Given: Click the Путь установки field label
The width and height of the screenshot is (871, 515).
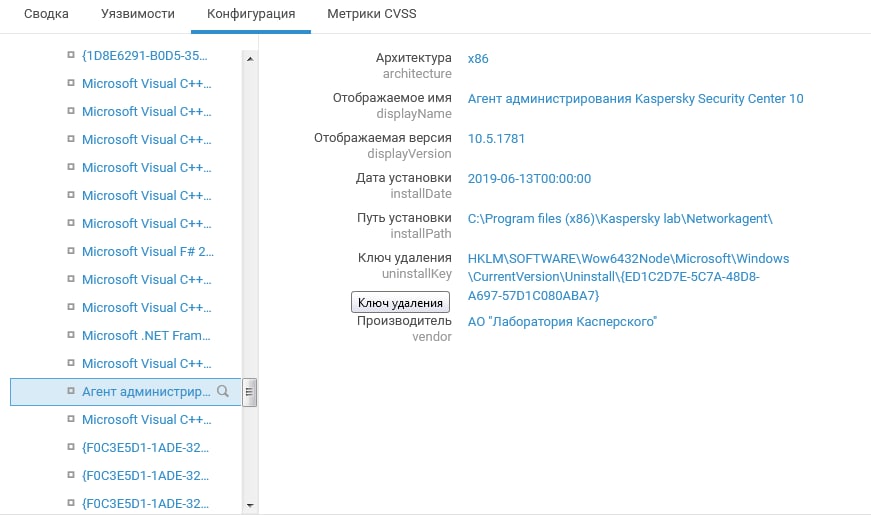Looking at the screenshot, I should tap(404, 218).
